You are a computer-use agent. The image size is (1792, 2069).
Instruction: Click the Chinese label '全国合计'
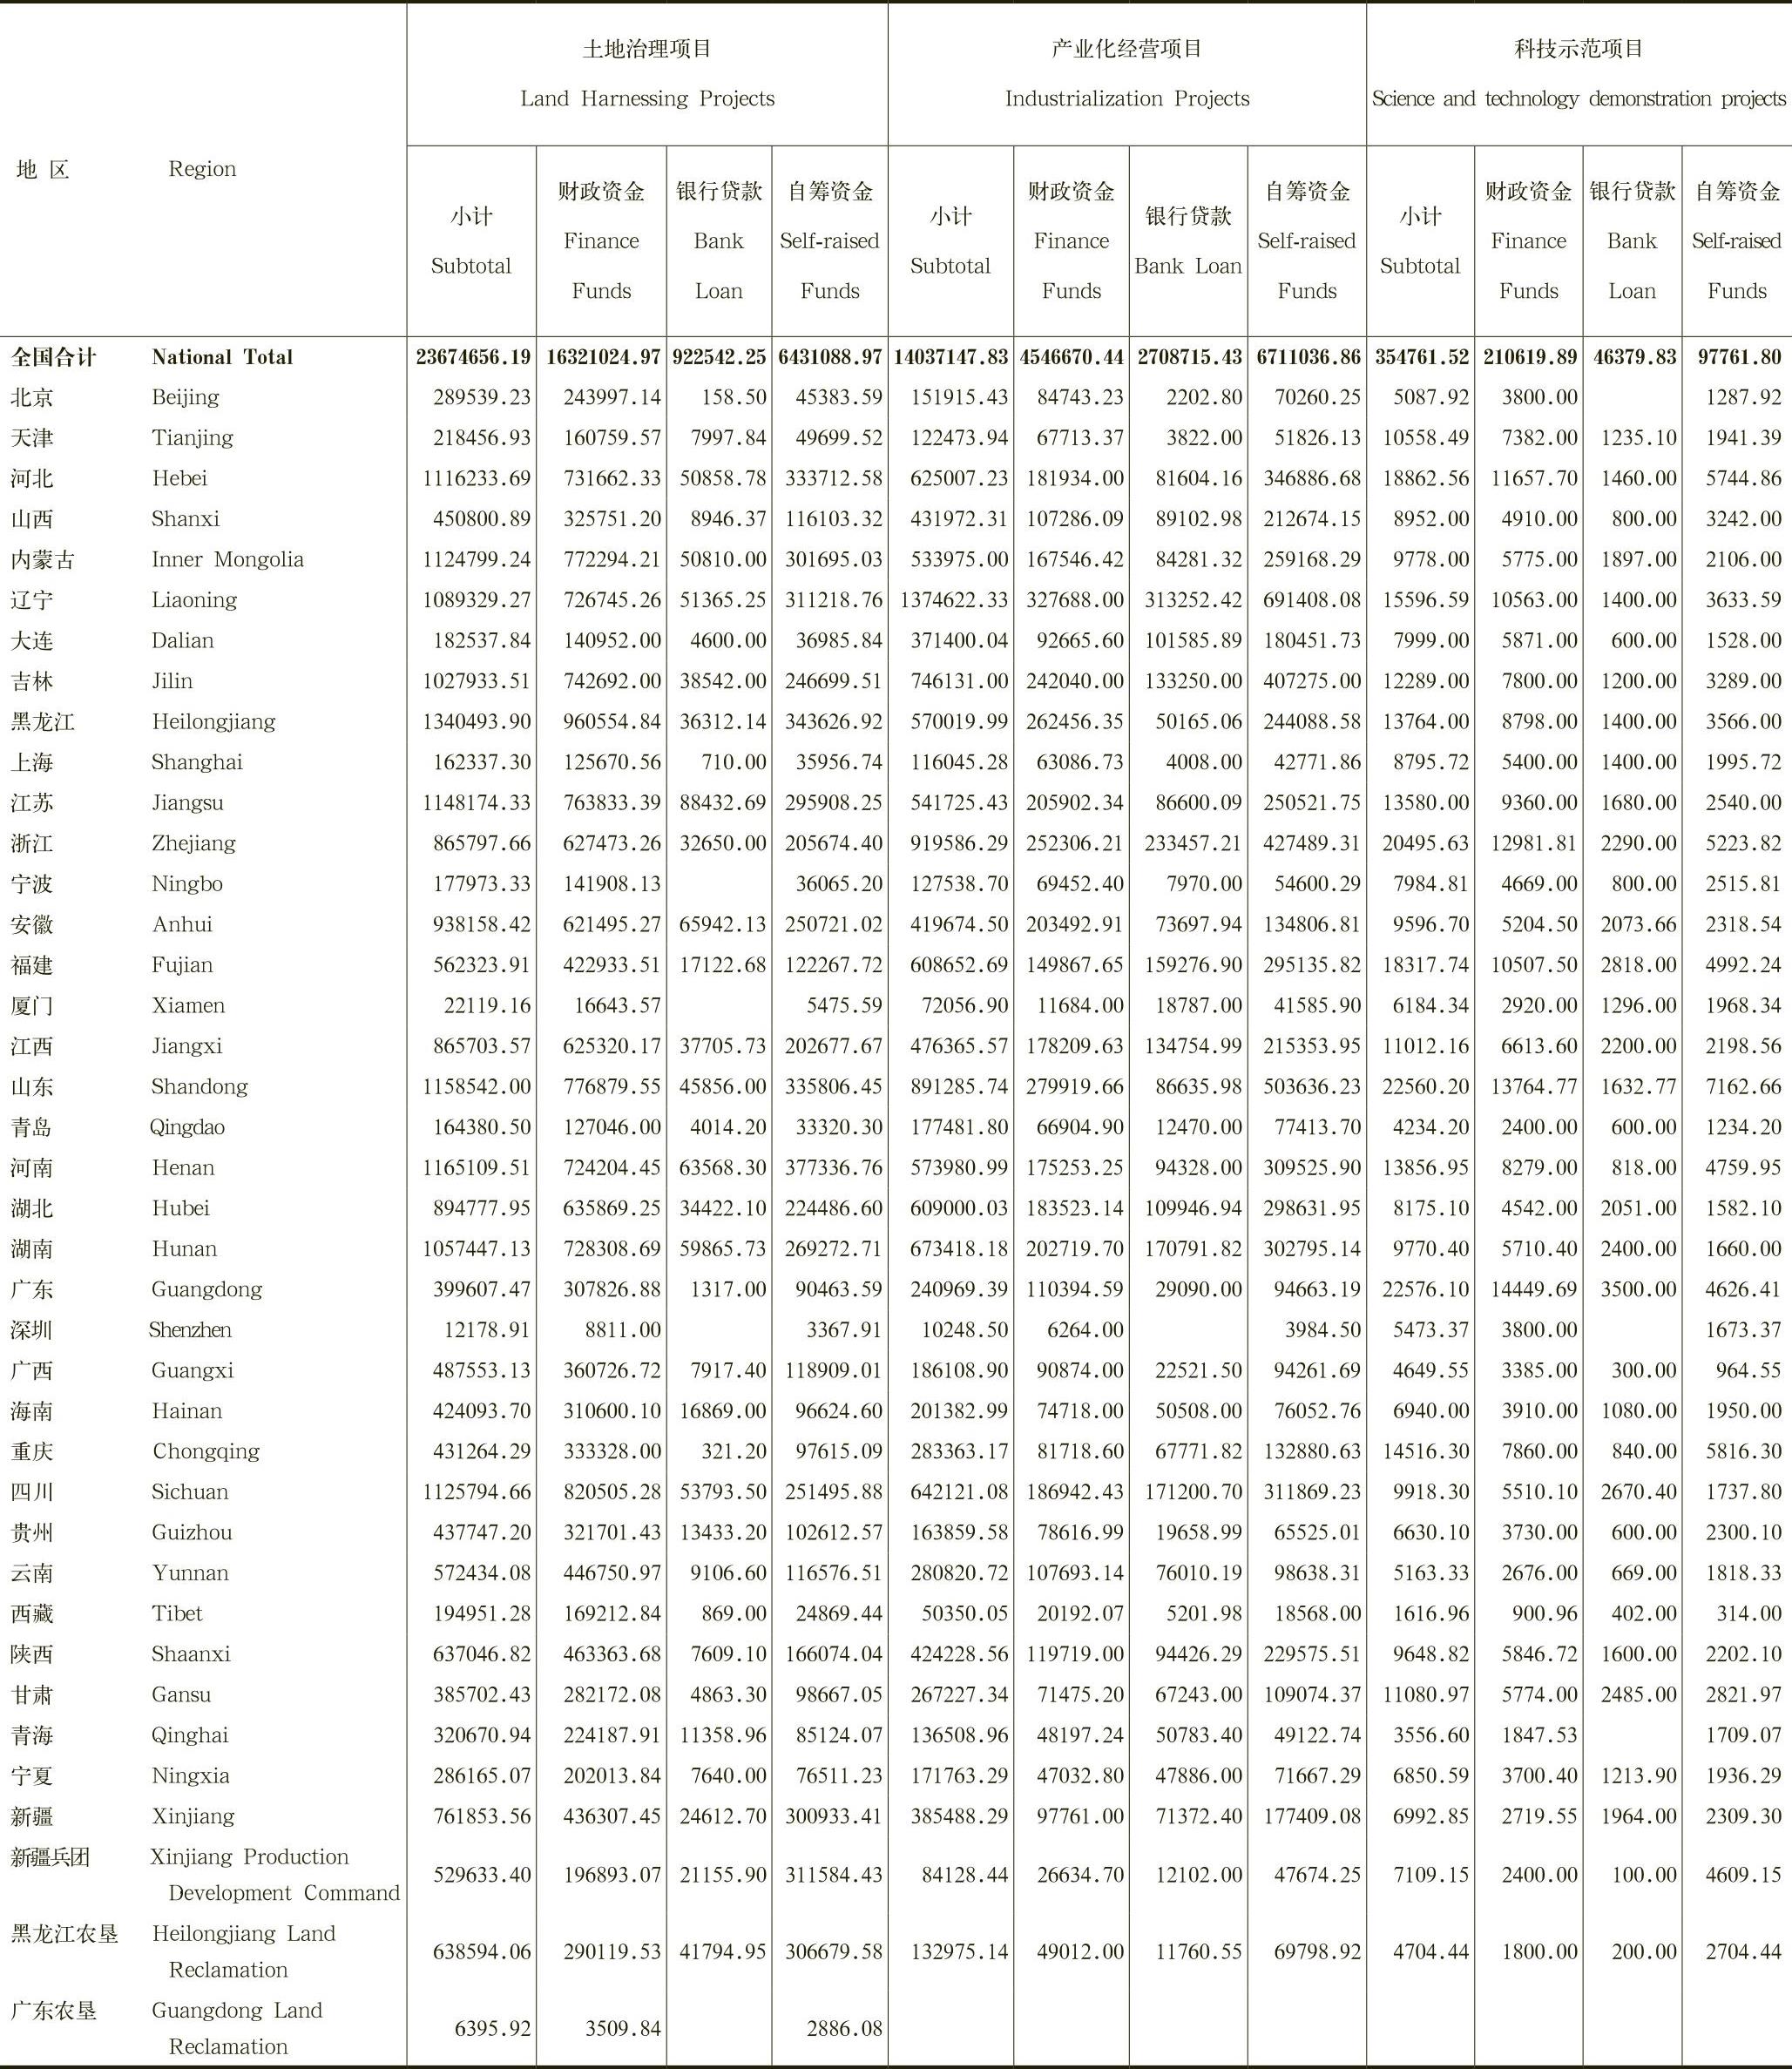coord(53,357)
